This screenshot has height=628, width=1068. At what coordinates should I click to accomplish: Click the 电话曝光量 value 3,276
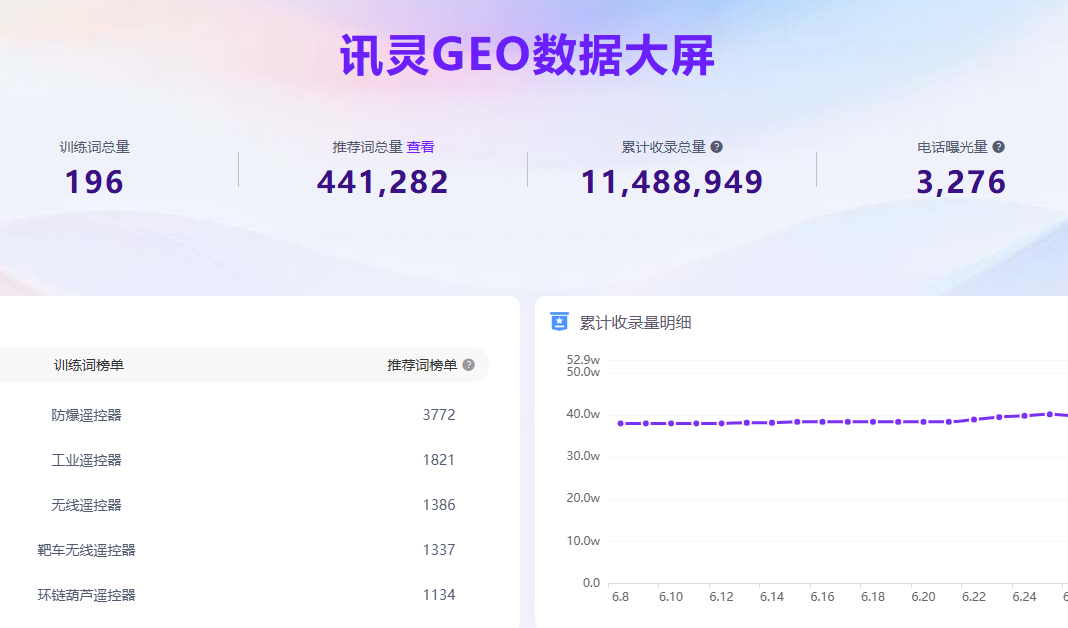point(960,182)
